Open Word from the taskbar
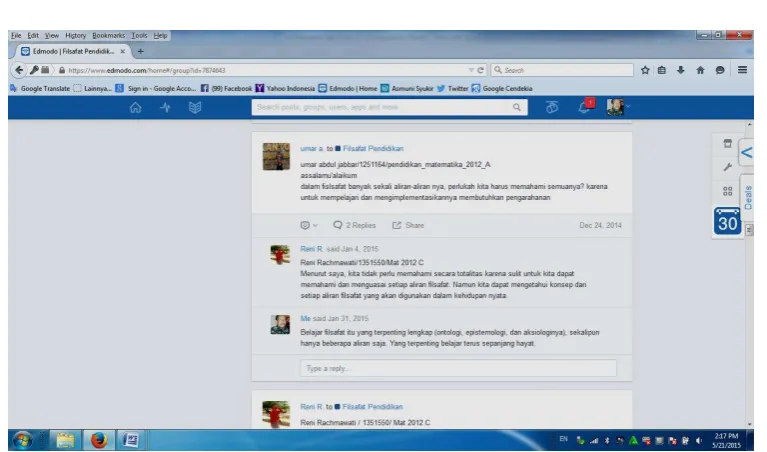The width and height of the screenshot is (767, 452). tap(130, 440)
